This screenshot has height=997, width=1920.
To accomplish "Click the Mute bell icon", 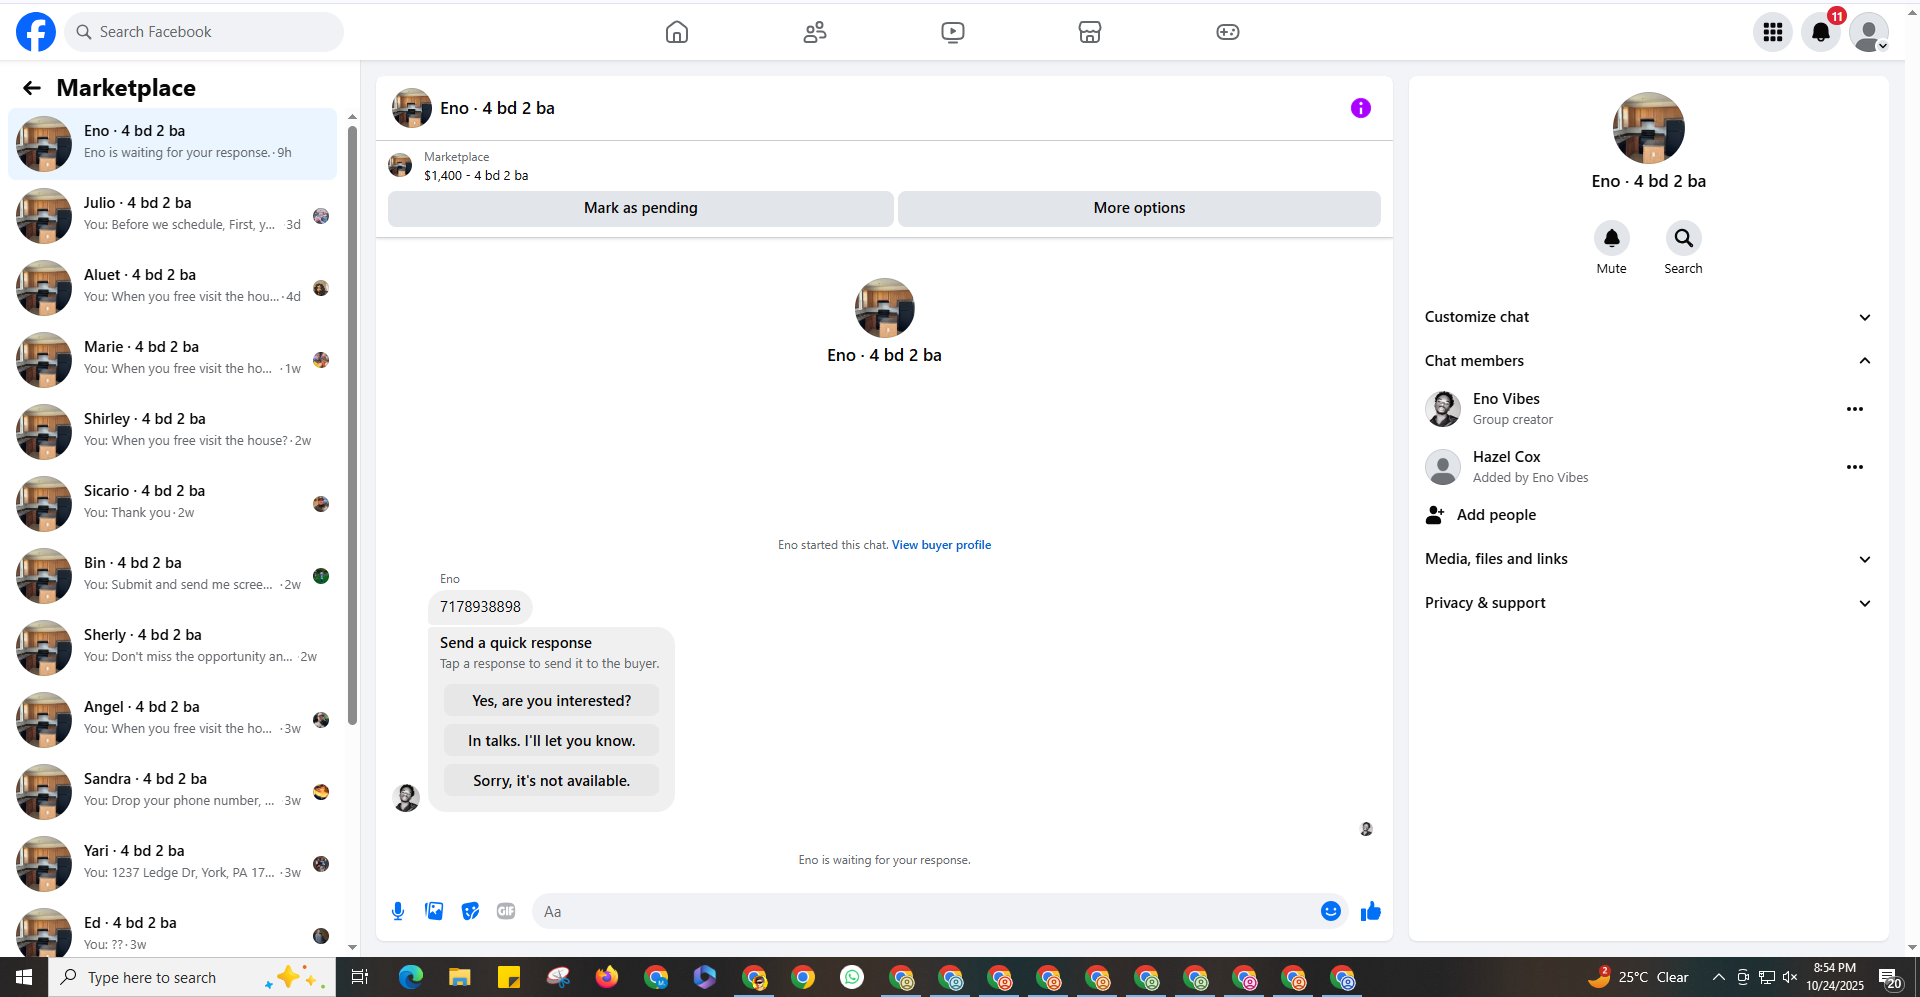I will 1612,238.
